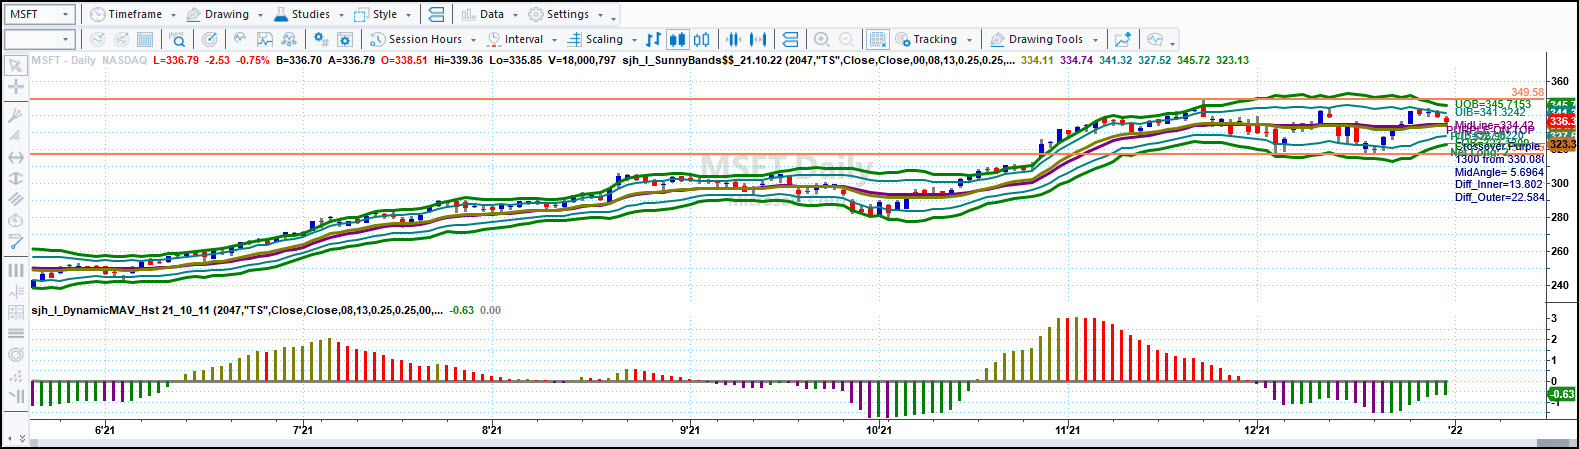Click the gear-with-hash settings icon
Screen dimensions: 1579x449
tap(320, 39)
